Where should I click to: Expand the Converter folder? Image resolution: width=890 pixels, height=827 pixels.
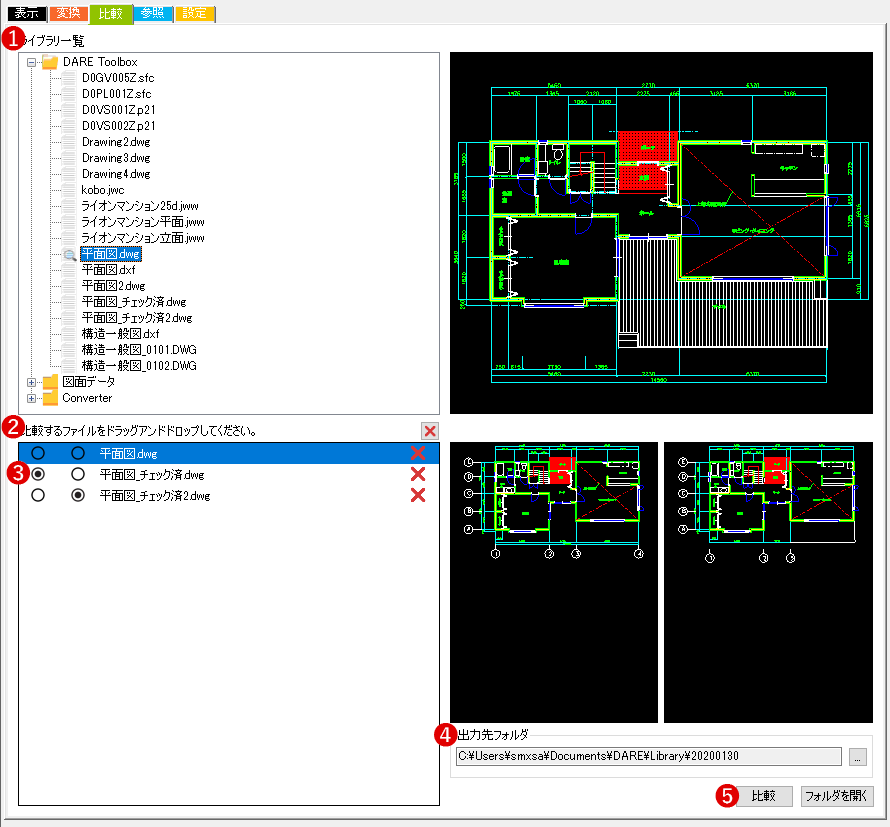click(32, 398)
